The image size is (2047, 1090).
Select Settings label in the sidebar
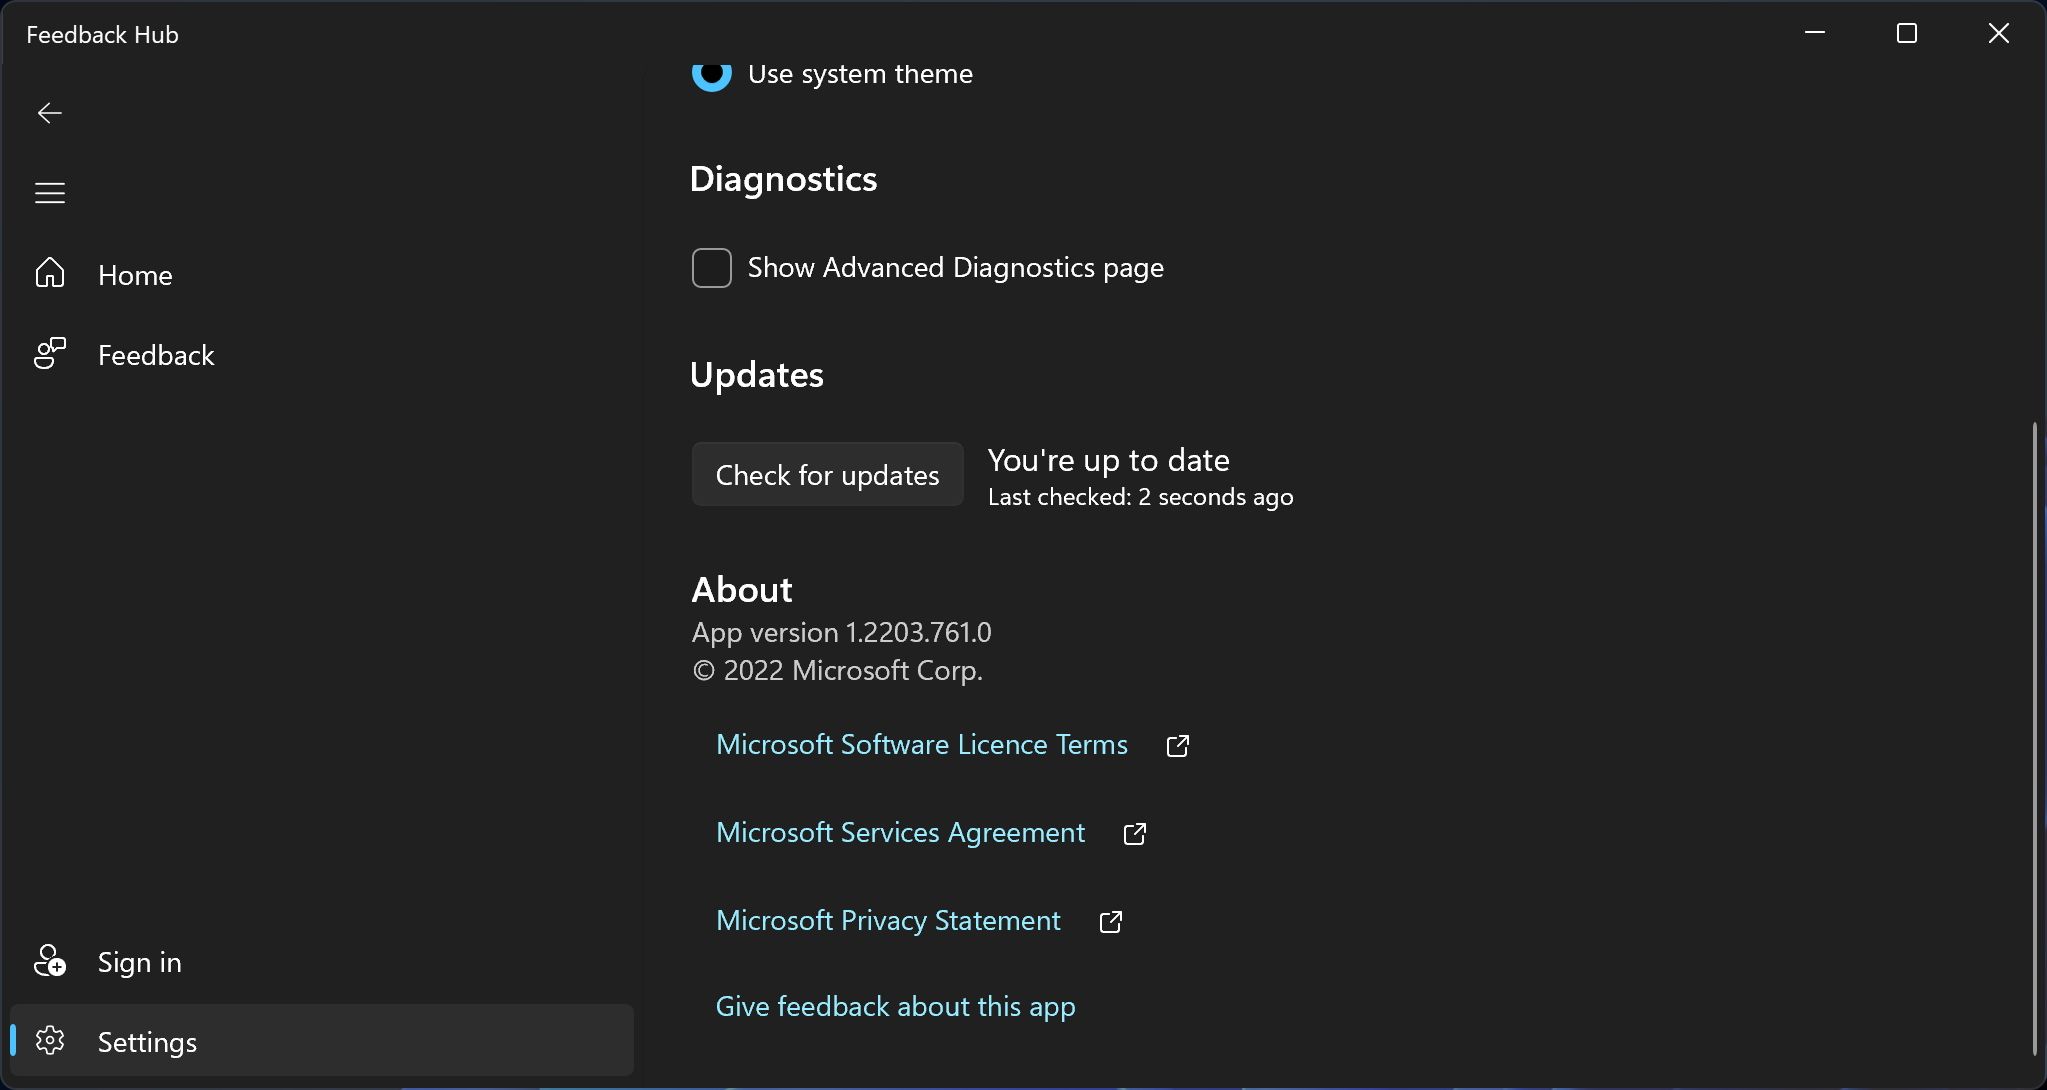[147, 1042]
